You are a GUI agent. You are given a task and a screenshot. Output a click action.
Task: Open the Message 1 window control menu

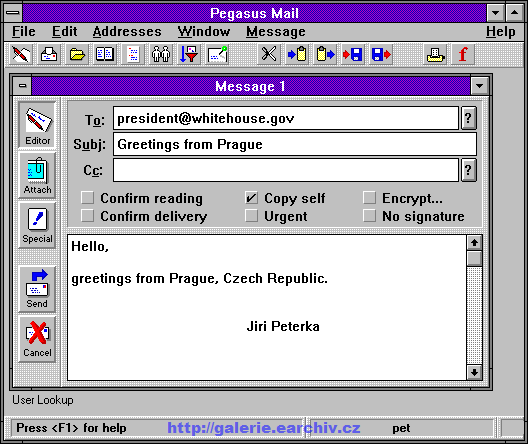23,86
